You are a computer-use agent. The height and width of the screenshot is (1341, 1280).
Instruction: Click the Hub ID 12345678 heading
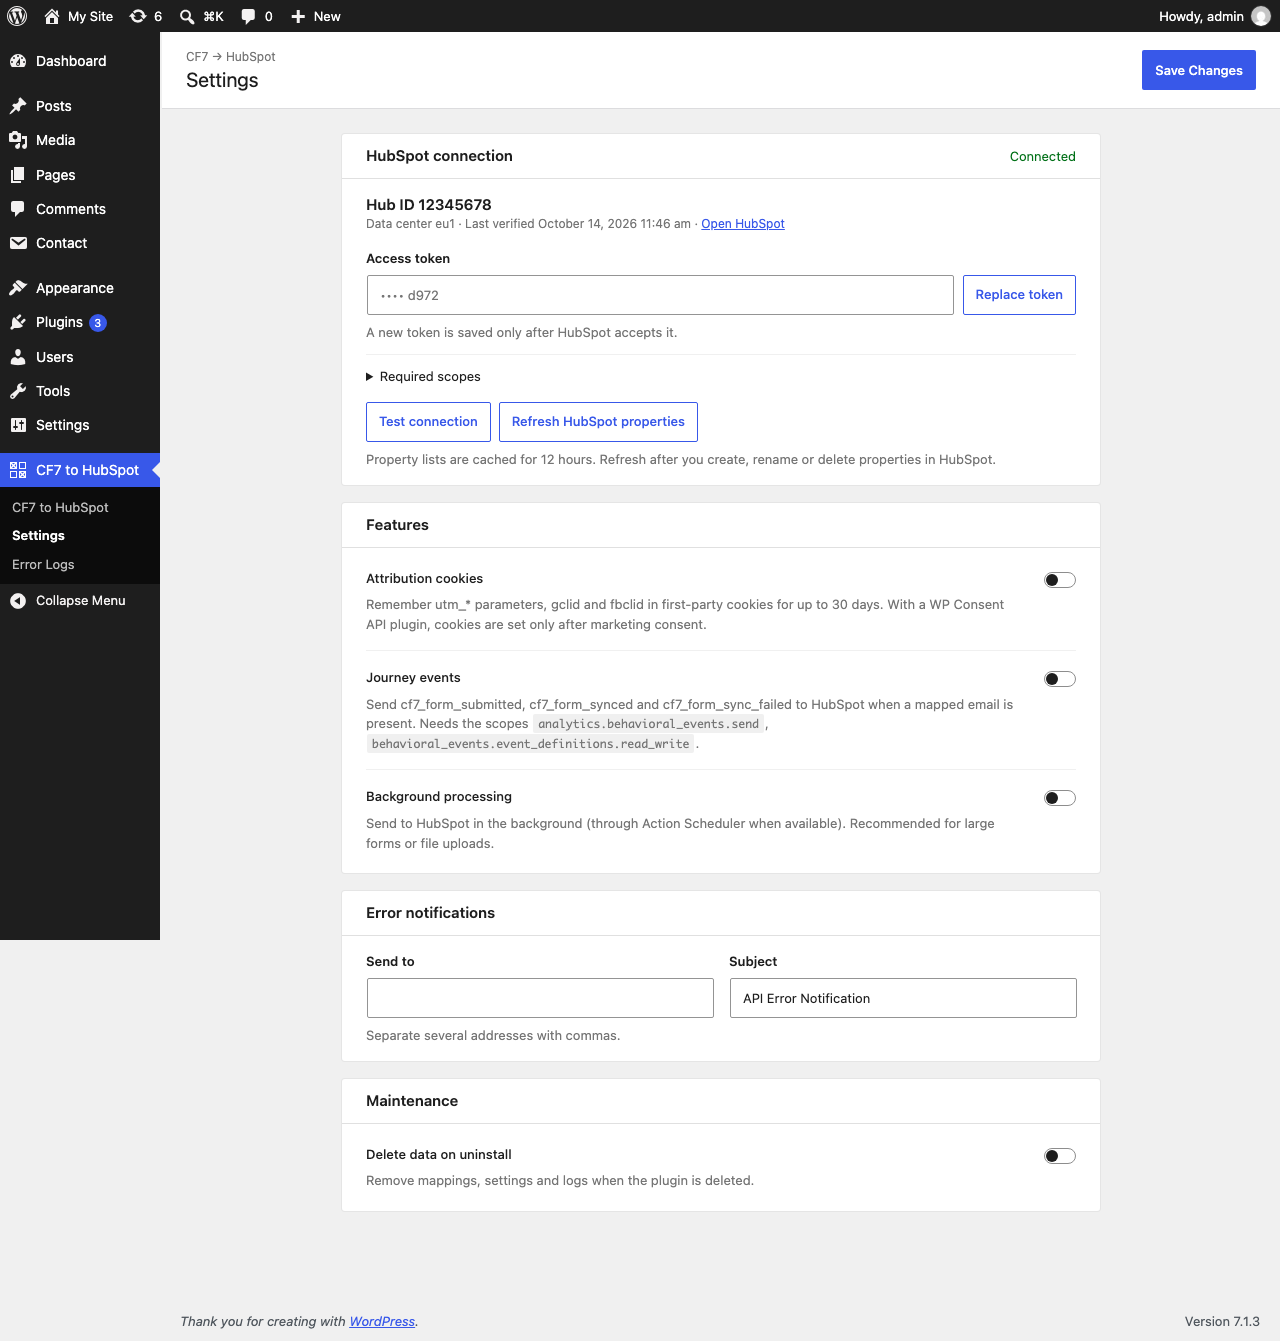[429, 205]
